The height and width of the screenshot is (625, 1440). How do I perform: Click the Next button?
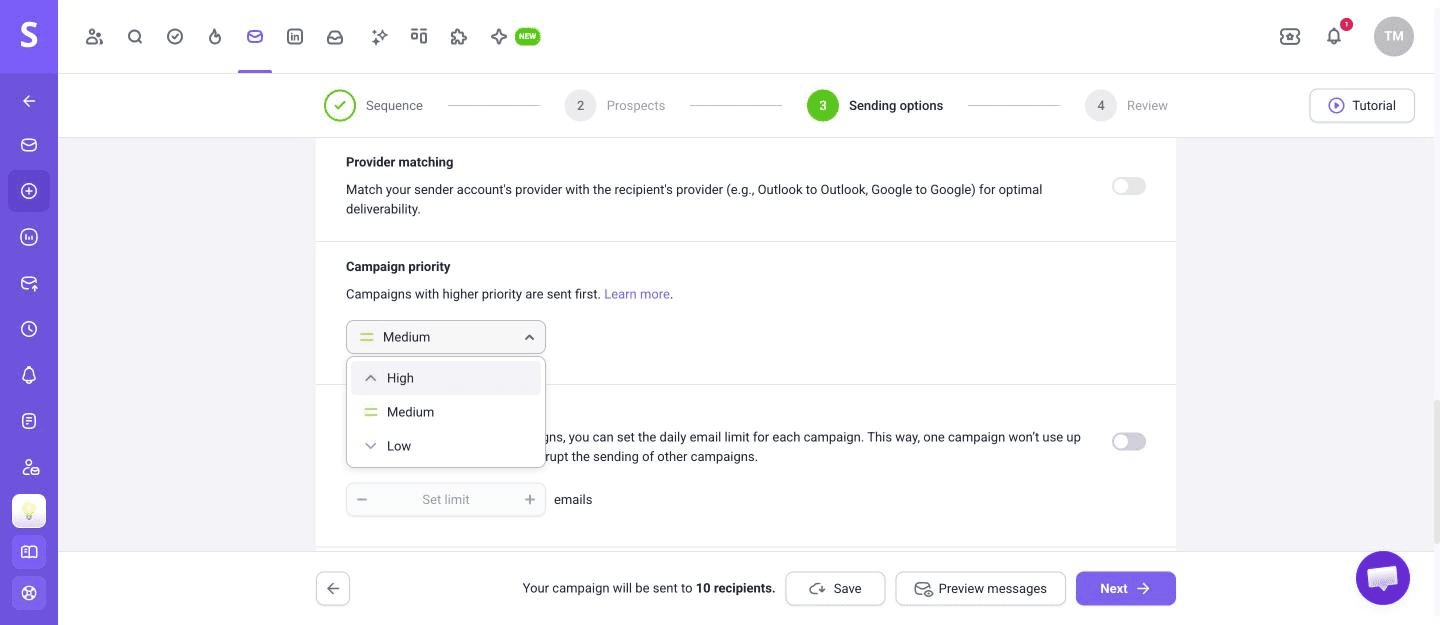1126,588
